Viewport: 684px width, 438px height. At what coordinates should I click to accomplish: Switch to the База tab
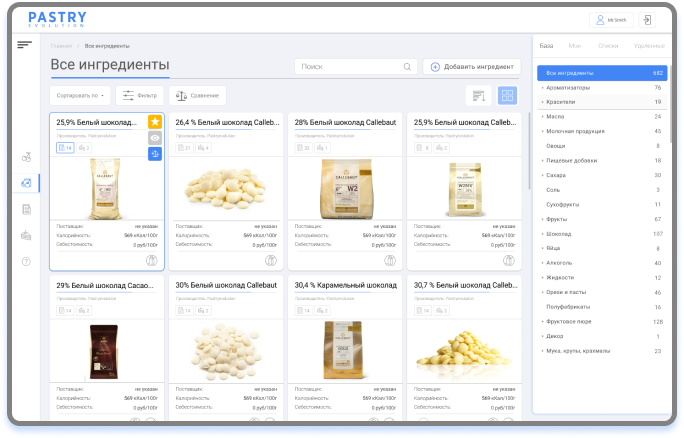pyautogui.click(x=546, y=46)
